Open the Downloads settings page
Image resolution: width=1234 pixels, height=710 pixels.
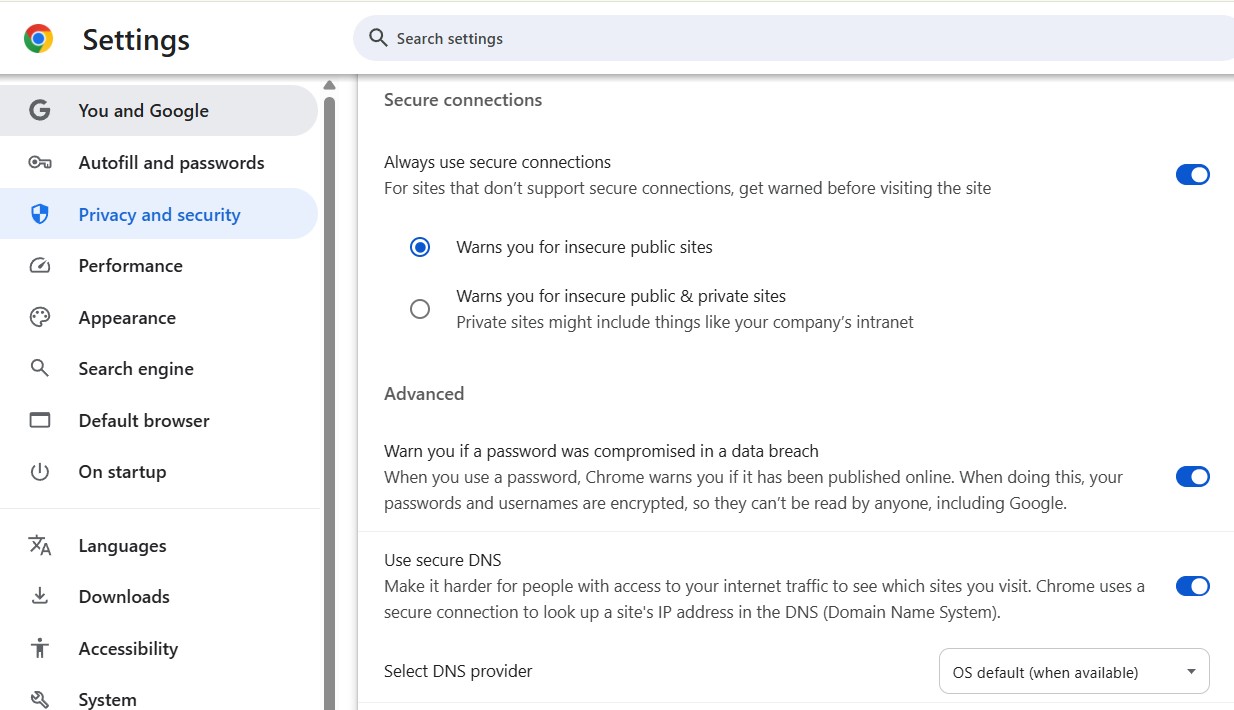pyautogui.click(x=124, y=597)
